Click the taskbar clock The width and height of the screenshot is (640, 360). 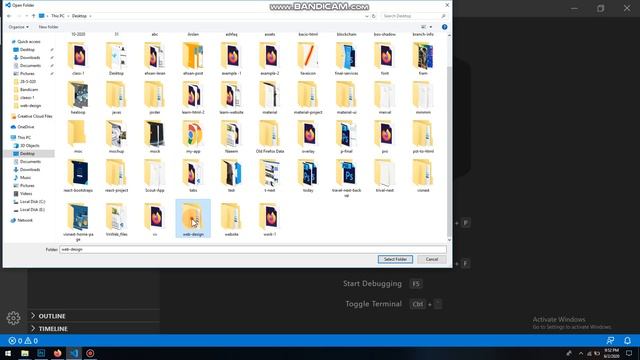[x=611, y=353]
